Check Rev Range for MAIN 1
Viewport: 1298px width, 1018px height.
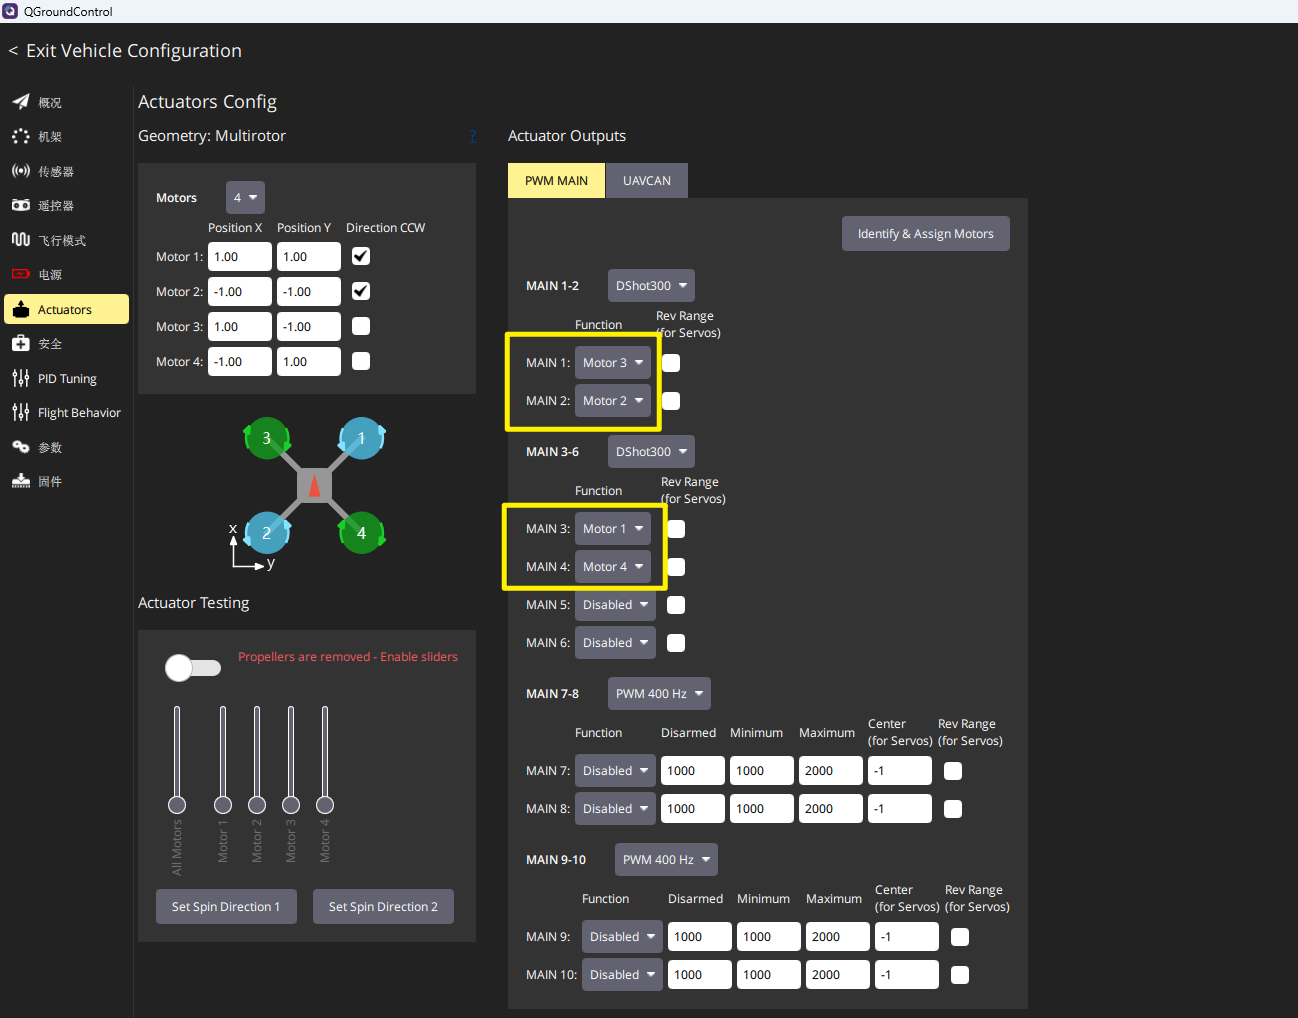671,363
